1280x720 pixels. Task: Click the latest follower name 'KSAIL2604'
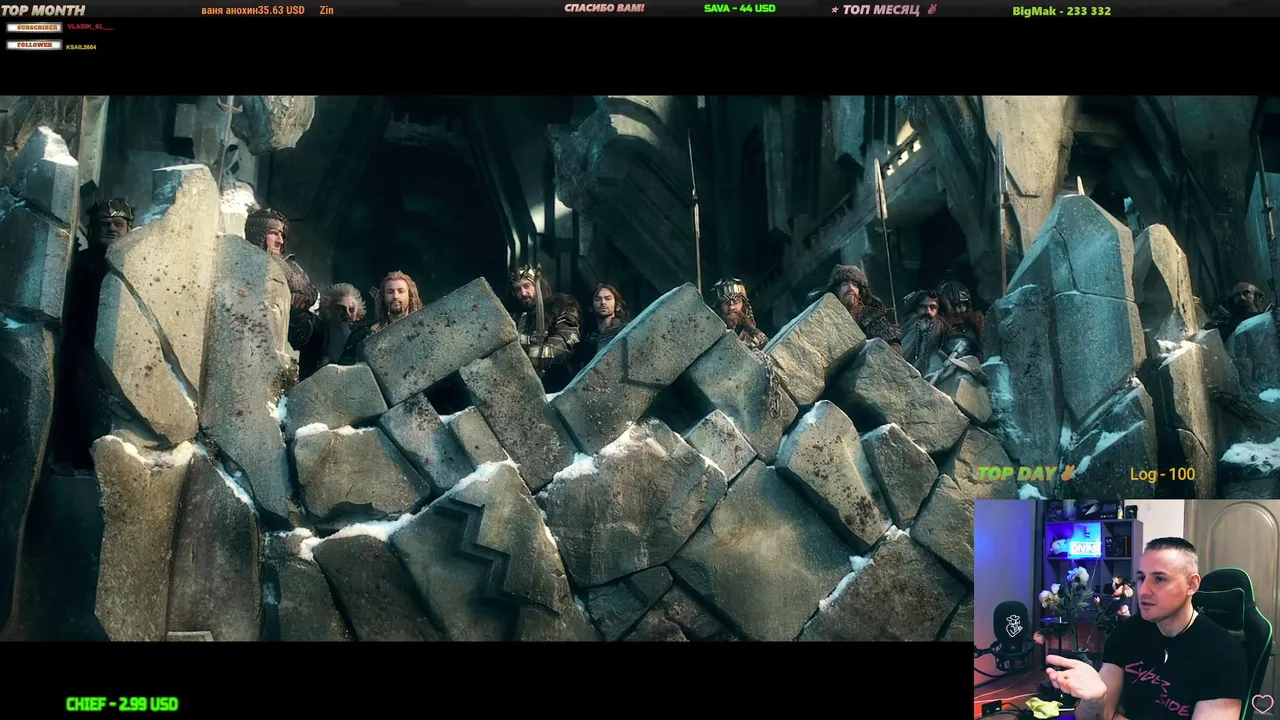coord(81,47)
